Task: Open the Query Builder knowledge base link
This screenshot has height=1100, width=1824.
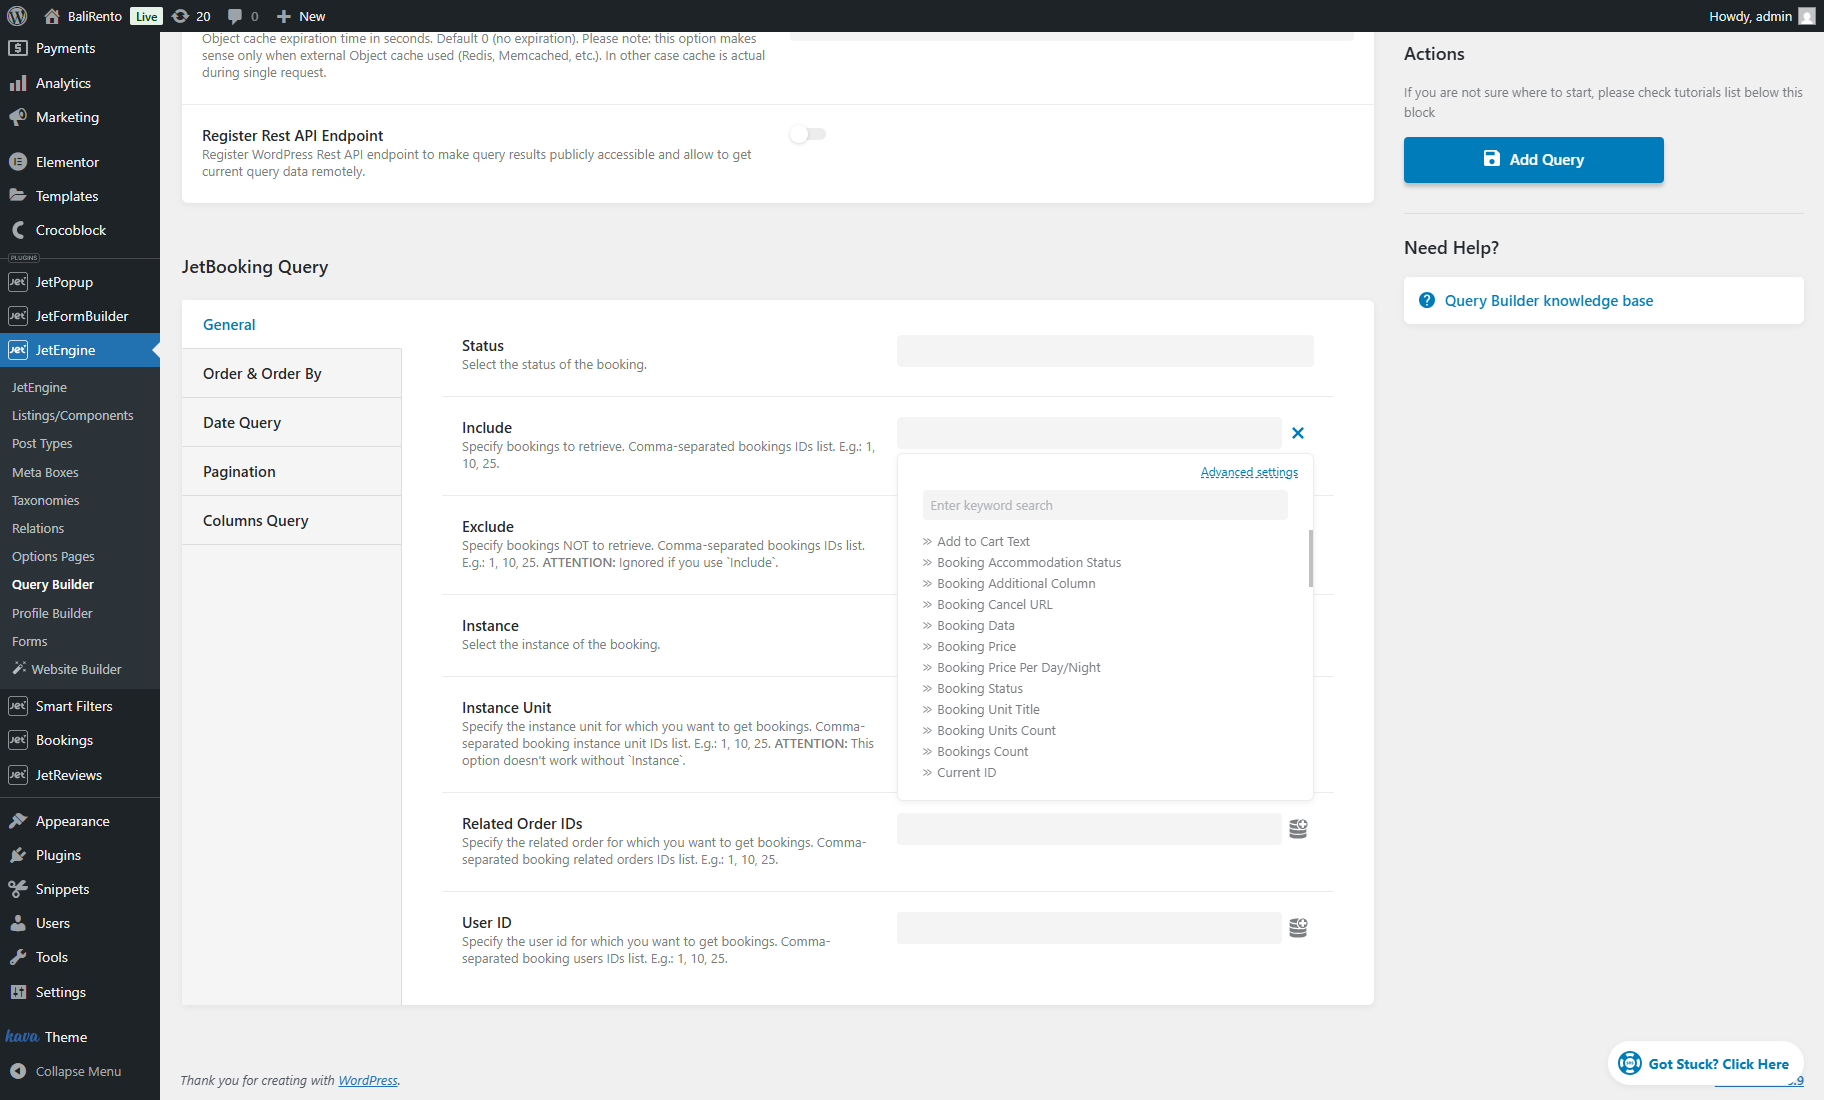Action: point(1549,301)
